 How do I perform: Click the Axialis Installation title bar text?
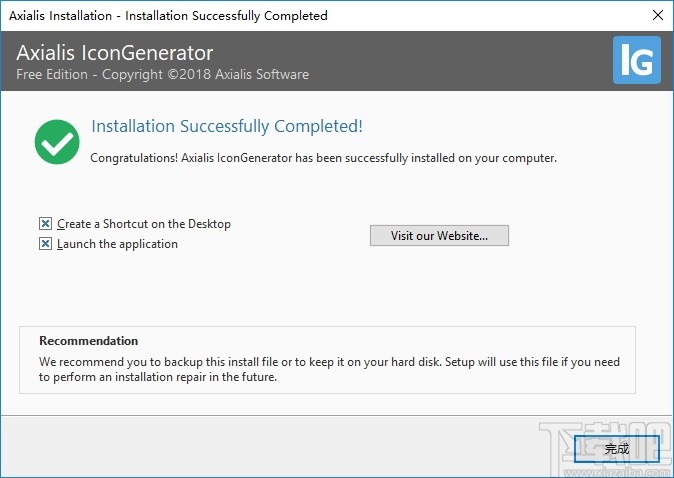168,16
